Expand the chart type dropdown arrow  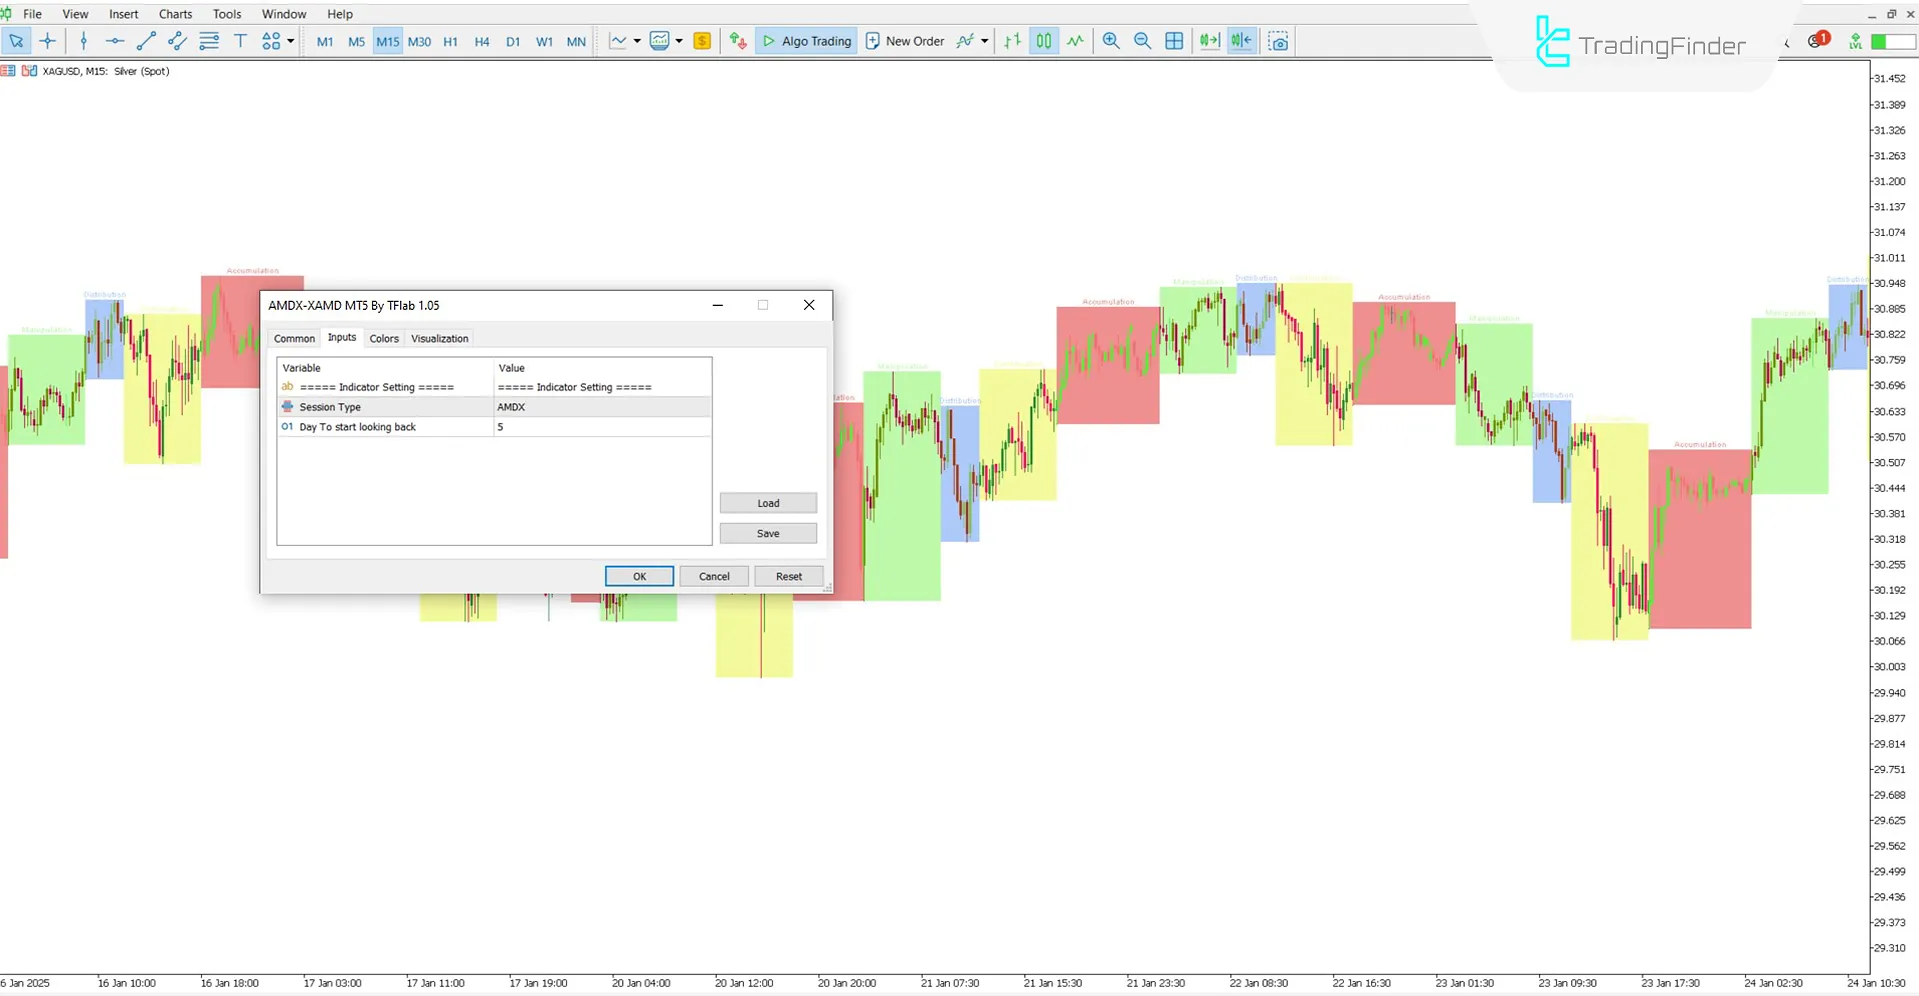pos(637,41)
